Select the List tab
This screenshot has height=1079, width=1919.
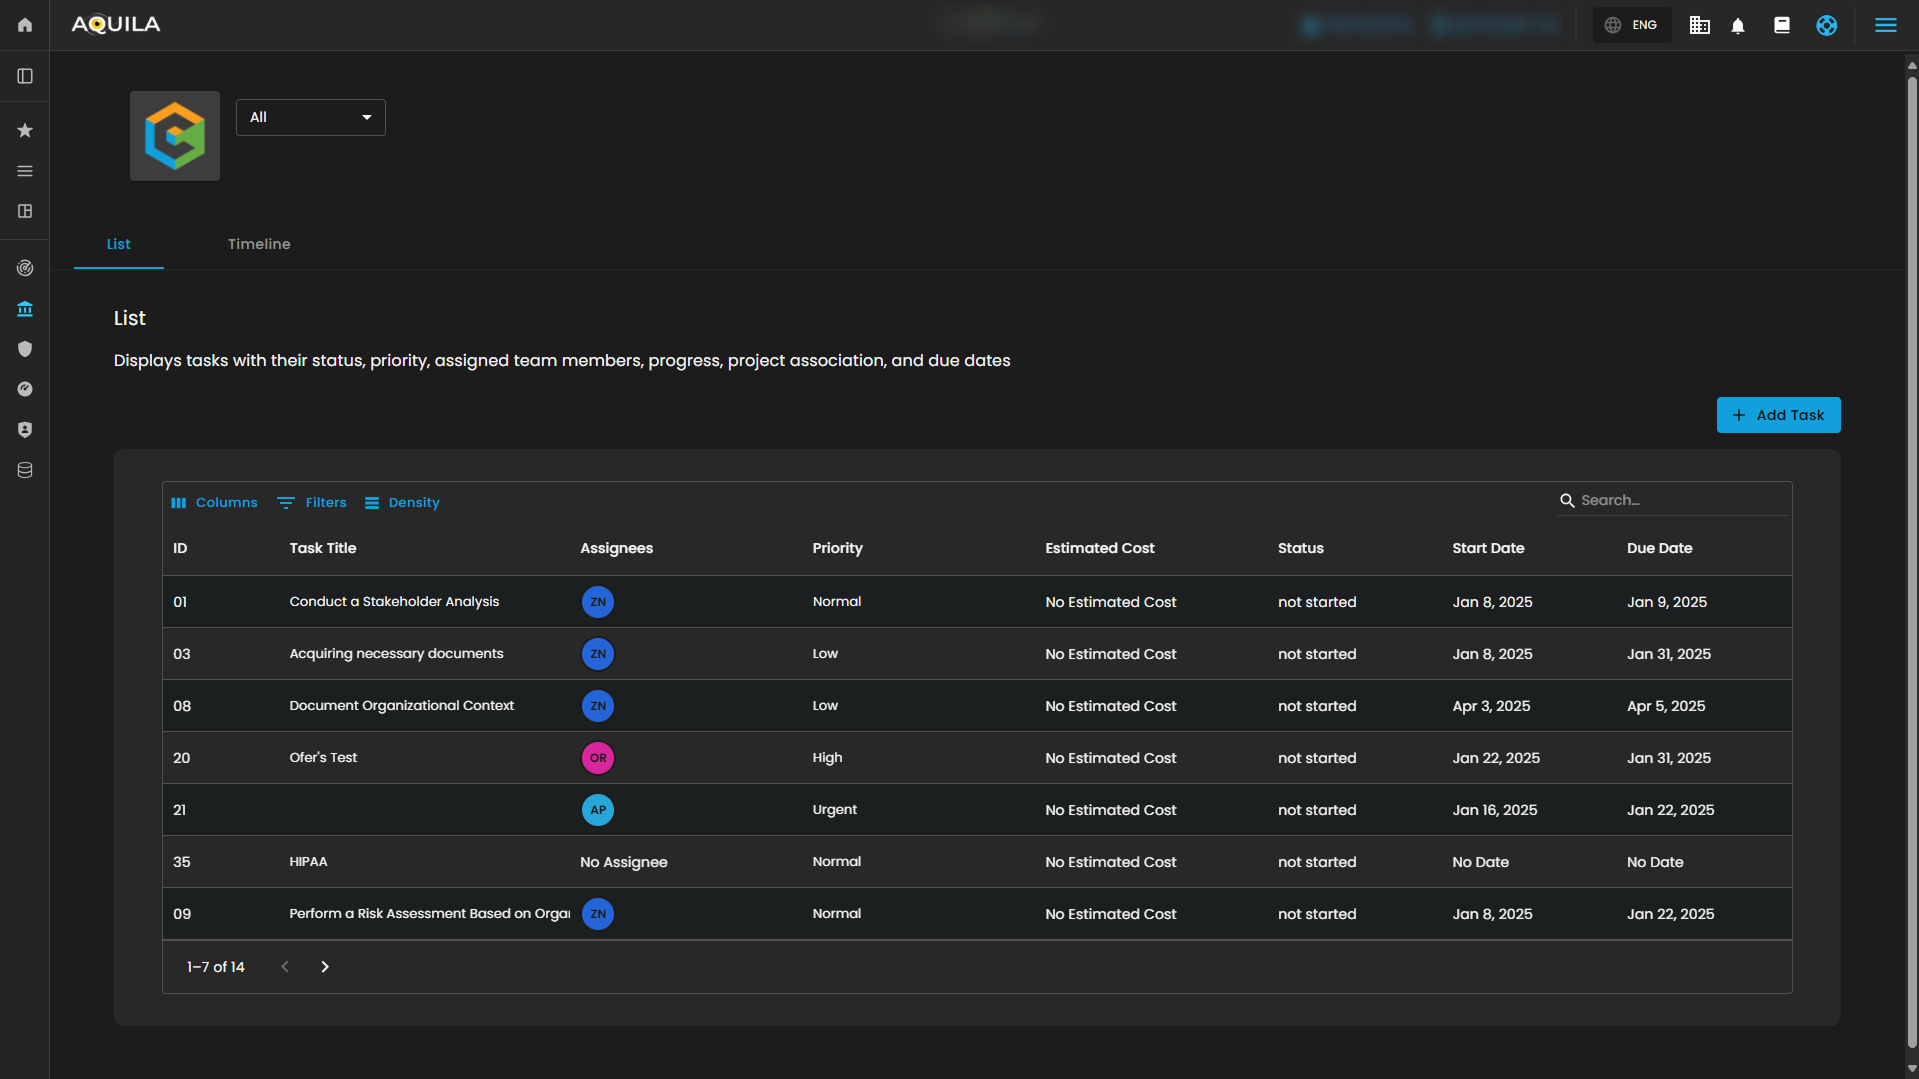point(118,244)
